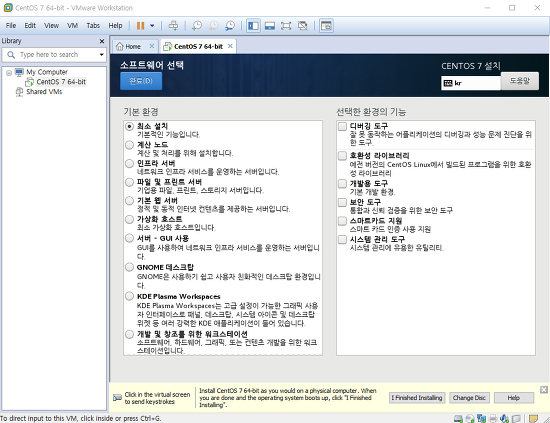Click the 도움말 help button
The height and width of the screenshot is (423, 550).
520,81
